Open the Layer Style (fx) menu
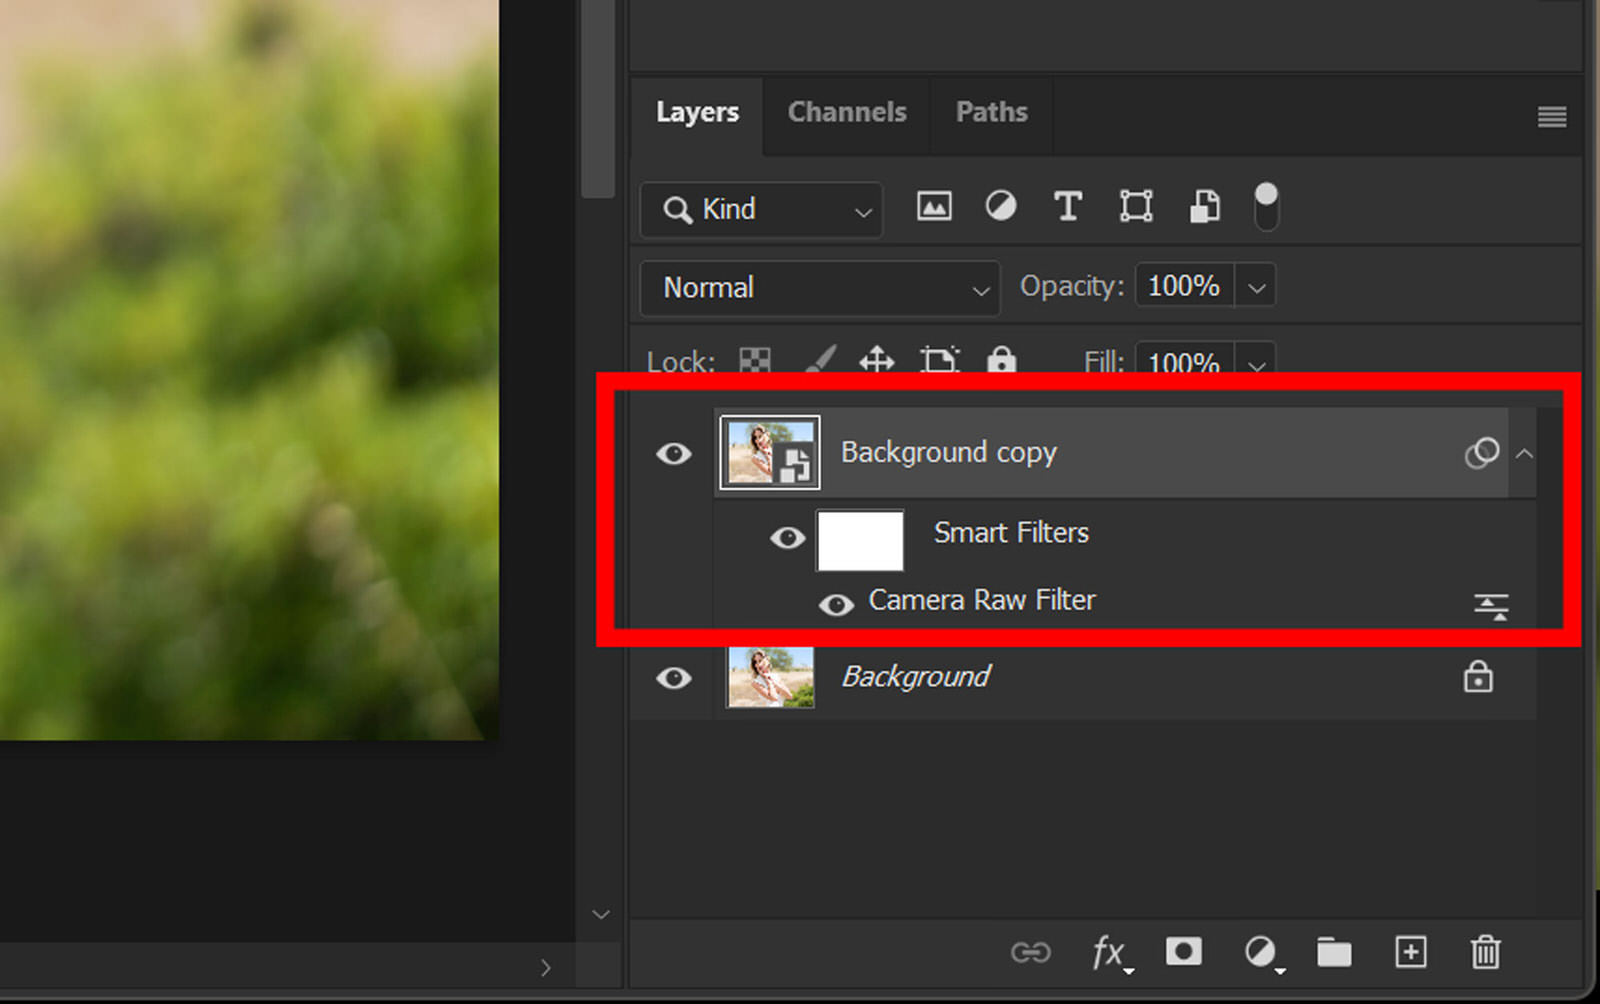 coord(1110,952)
